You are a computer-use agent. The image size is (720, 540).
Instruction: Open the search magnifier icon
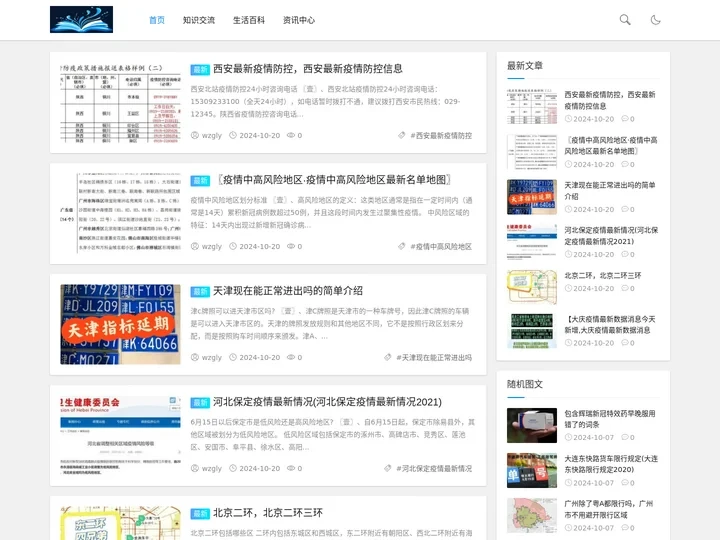[x=624, y=20]
